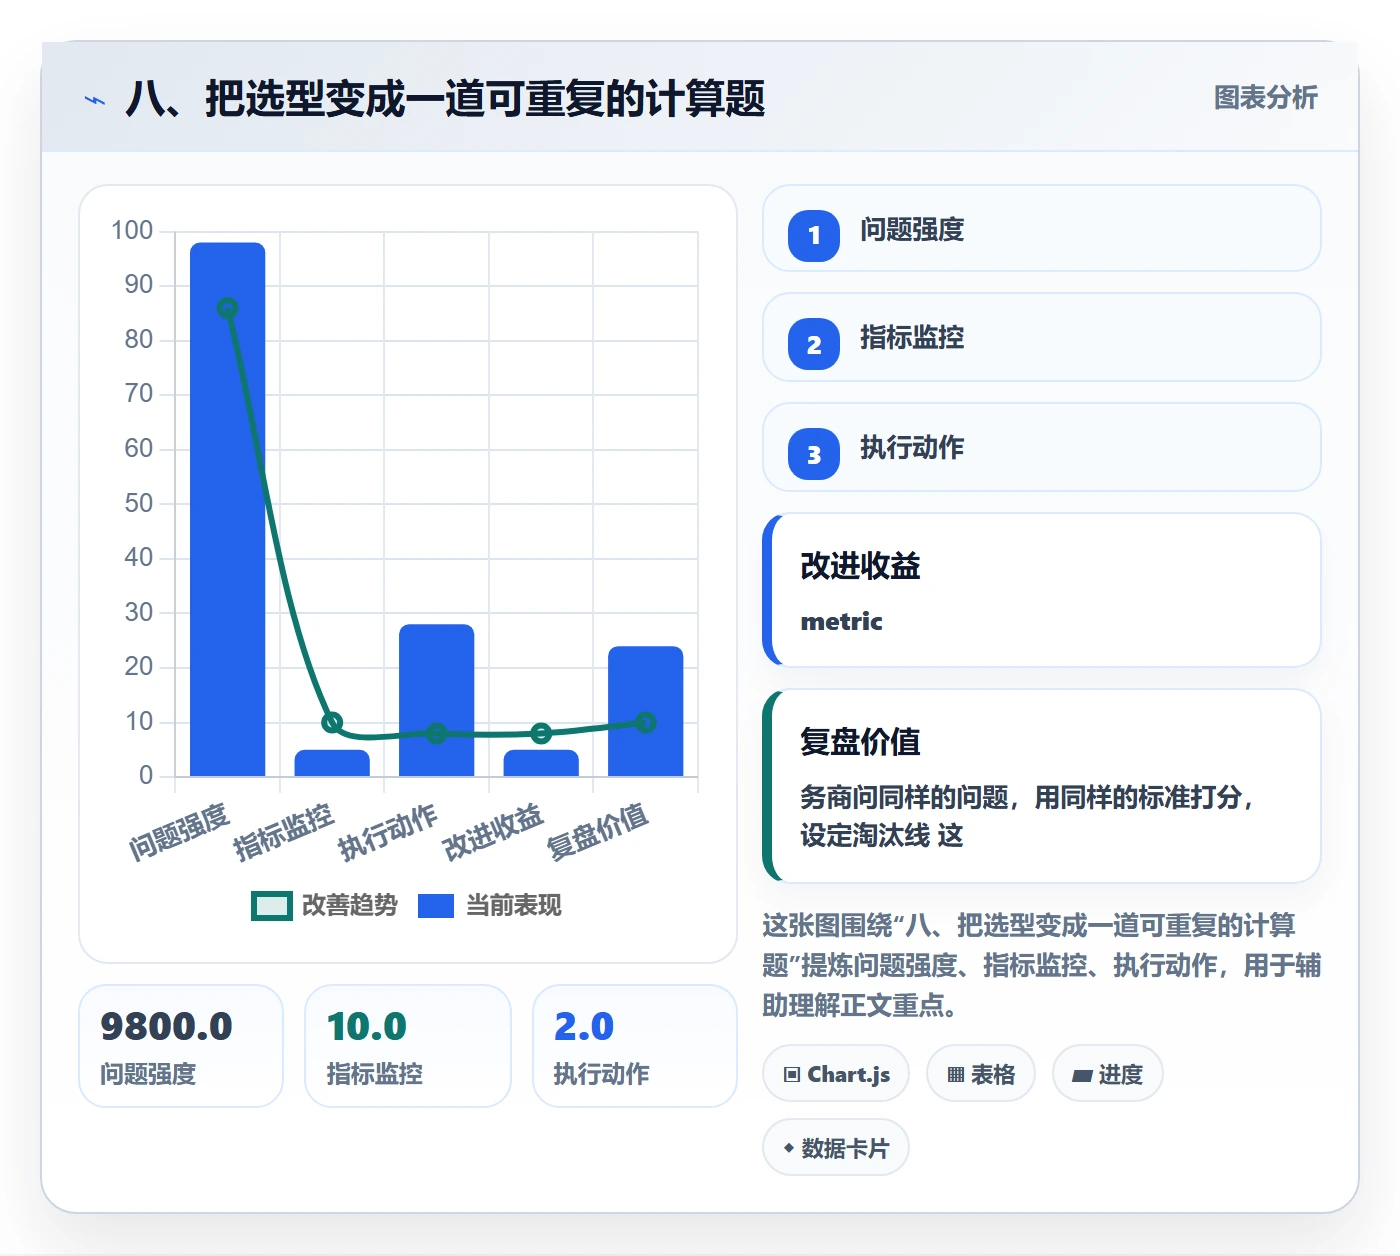Click the 图表分析 label in header

click(1266, 98)
